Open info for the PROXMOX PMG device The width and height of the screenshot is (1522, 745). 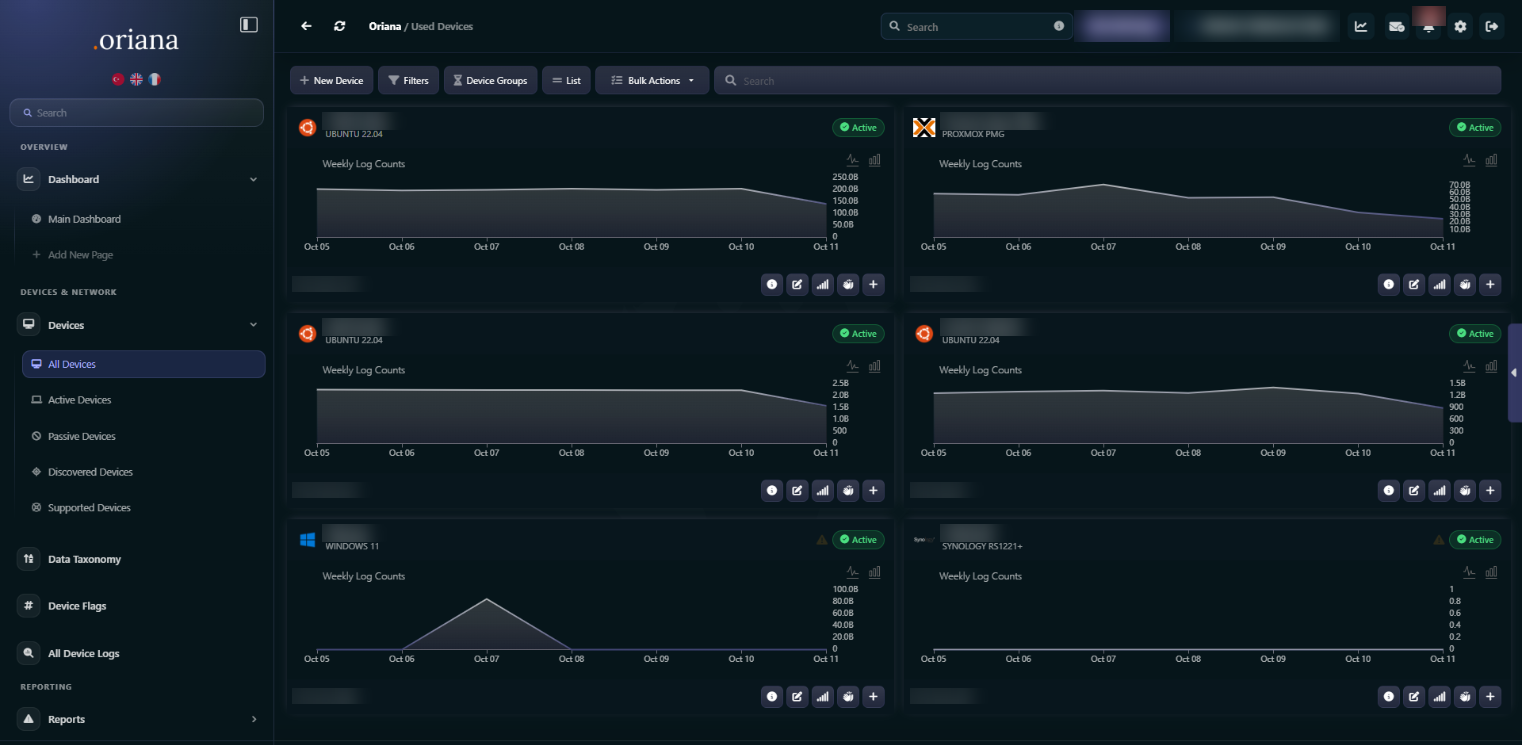[x=1389, y=284]
